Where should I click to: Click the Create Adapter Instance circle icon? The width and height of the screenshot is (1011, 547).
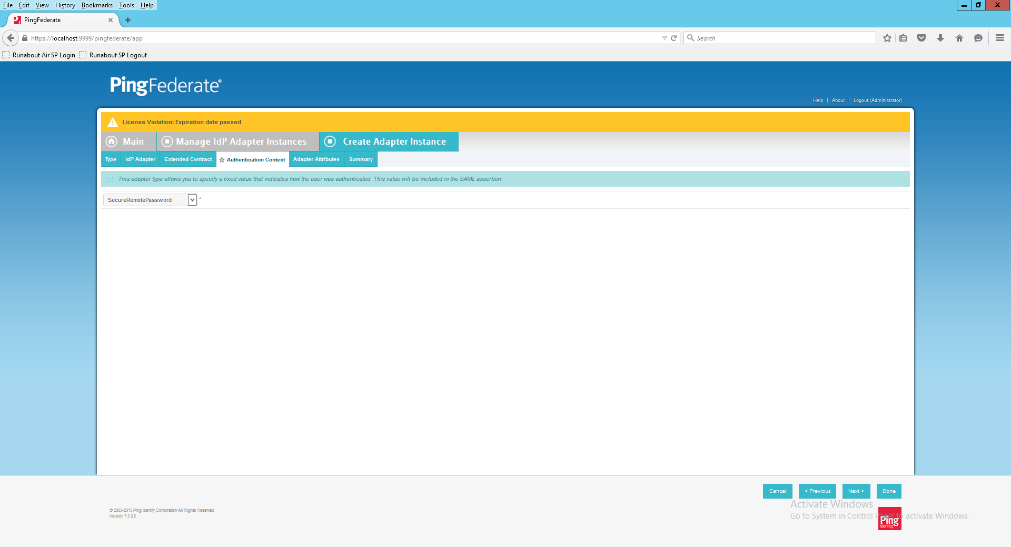click(x=329, y=141)
